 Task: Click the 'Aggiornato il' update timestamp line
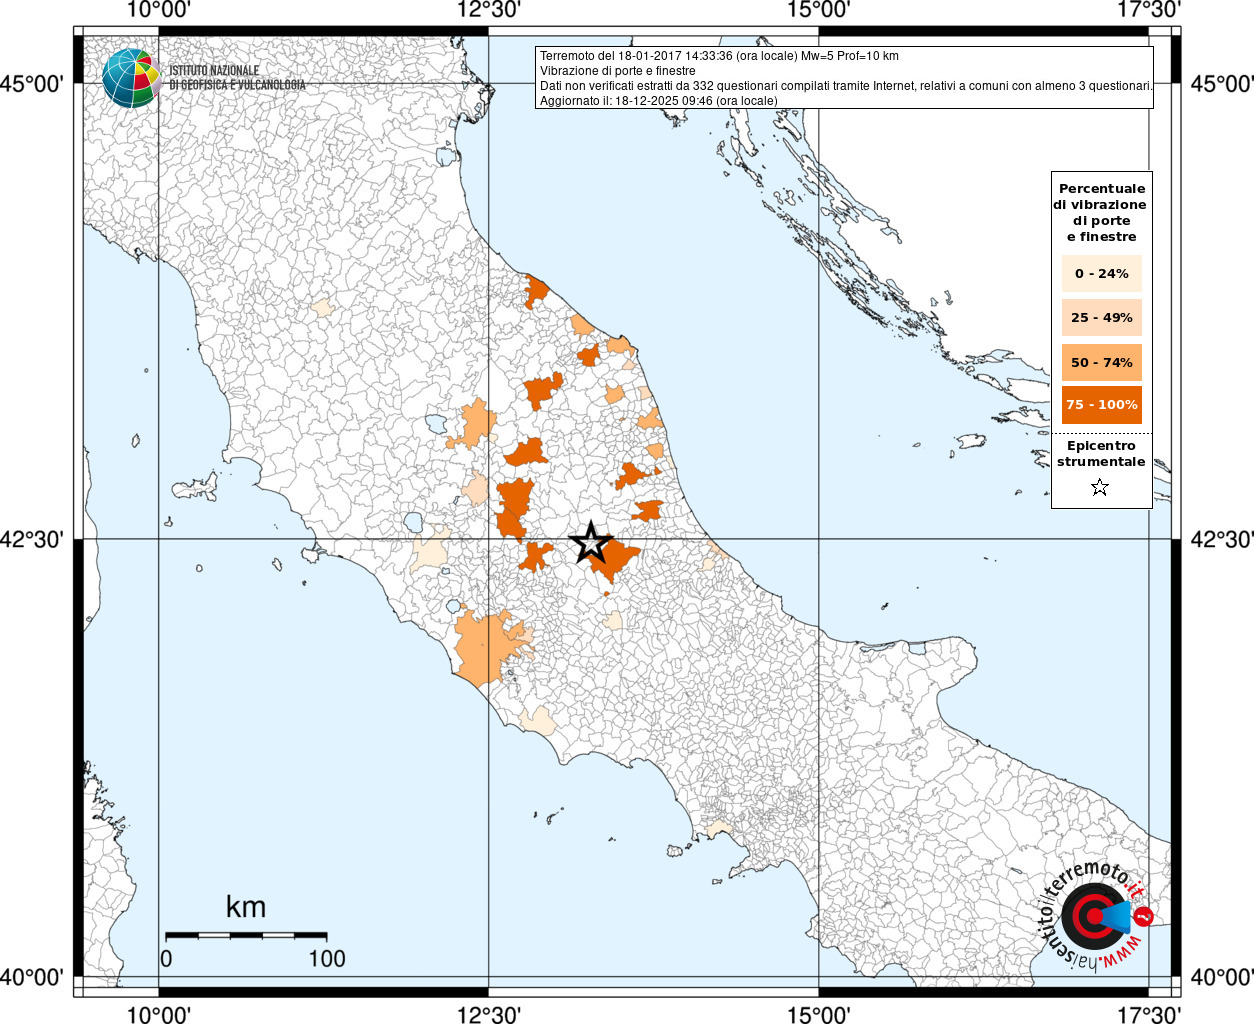658,101
